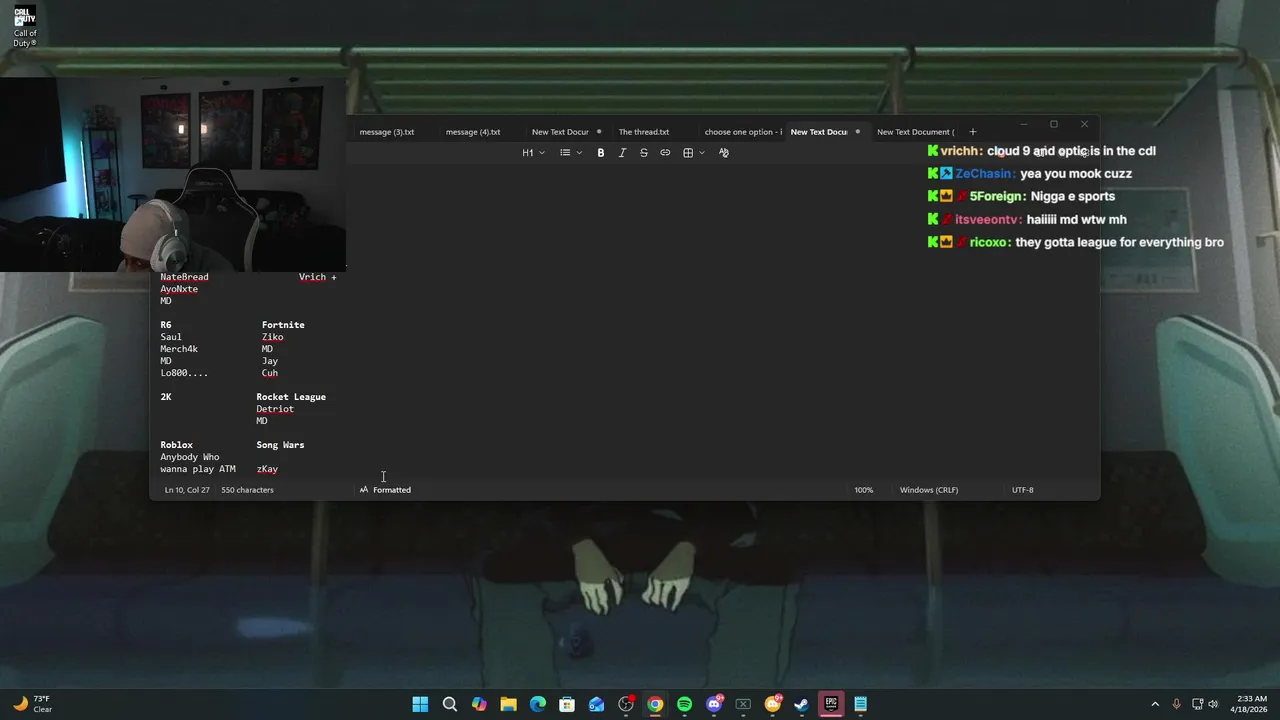Switch to Google Chrome in the taskbar
The width and height of the screenshot is (1280, 720).
point(655,704)
